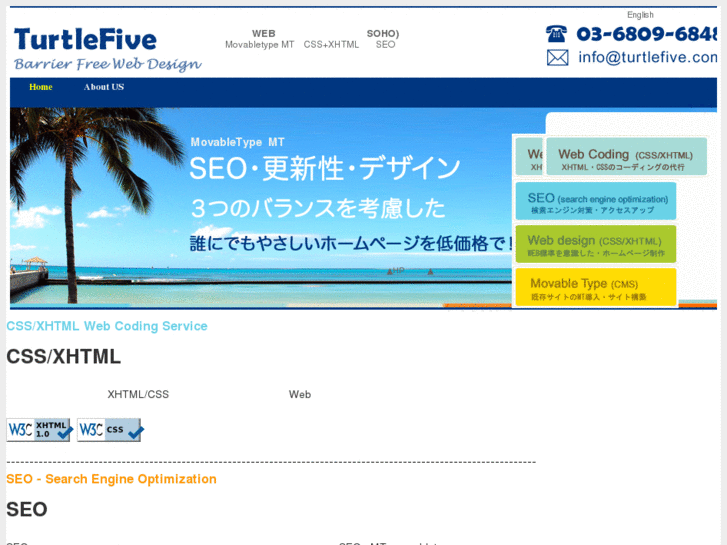
Task: Switch to the English language link
Action: click(x=640, y=15)
